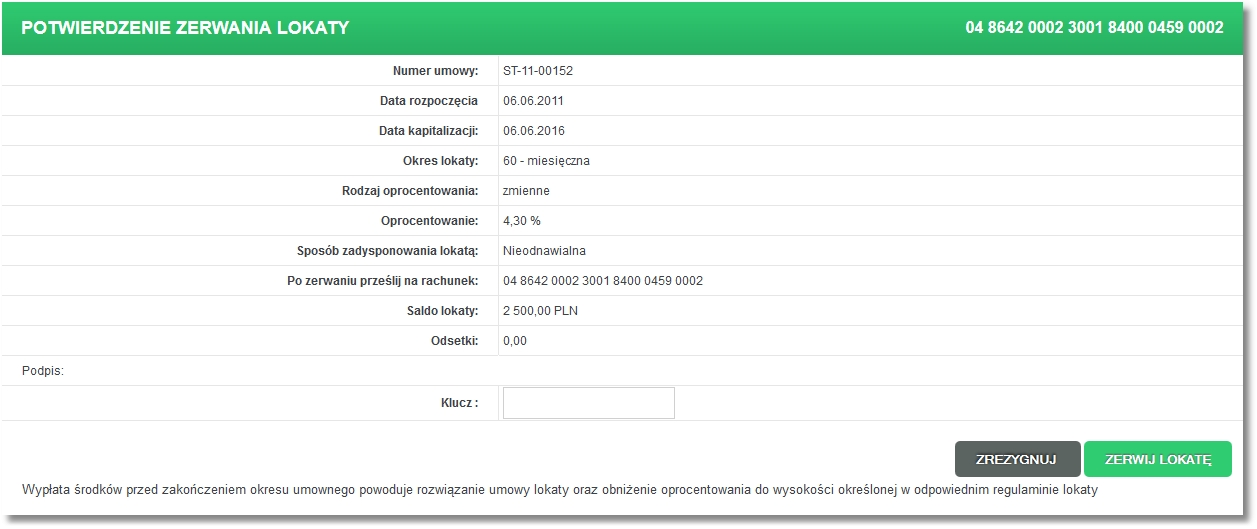
Task: Click the Odsetki value 0,00
Action: pyautogui.click(x=515, y=341)
